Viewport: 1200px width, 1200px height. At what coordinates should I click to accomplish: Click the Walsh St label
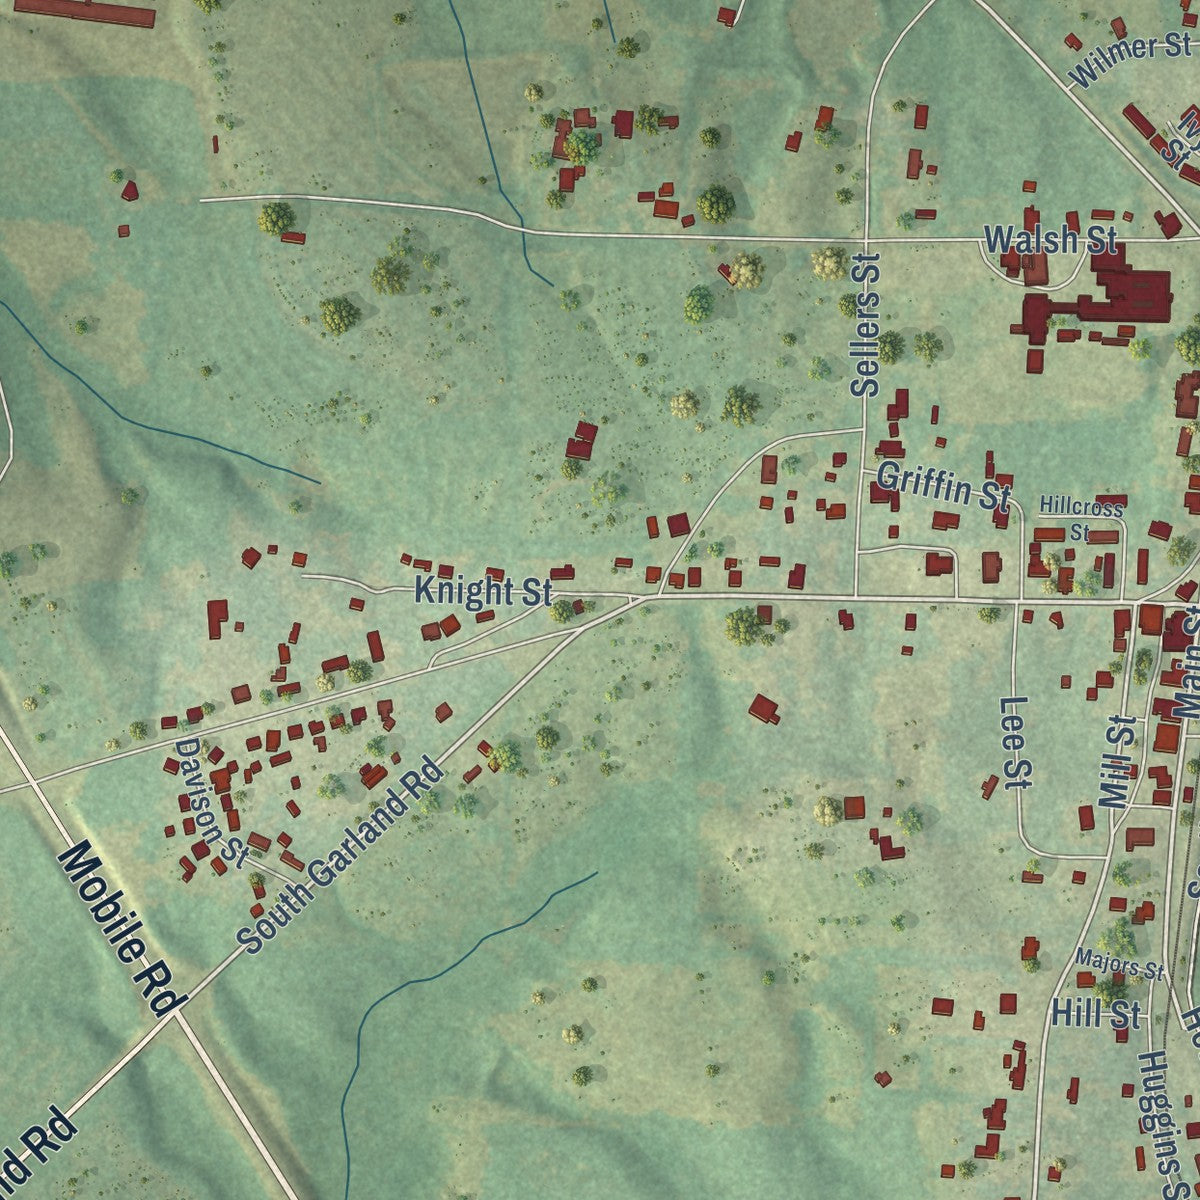tap(1050, 240)
